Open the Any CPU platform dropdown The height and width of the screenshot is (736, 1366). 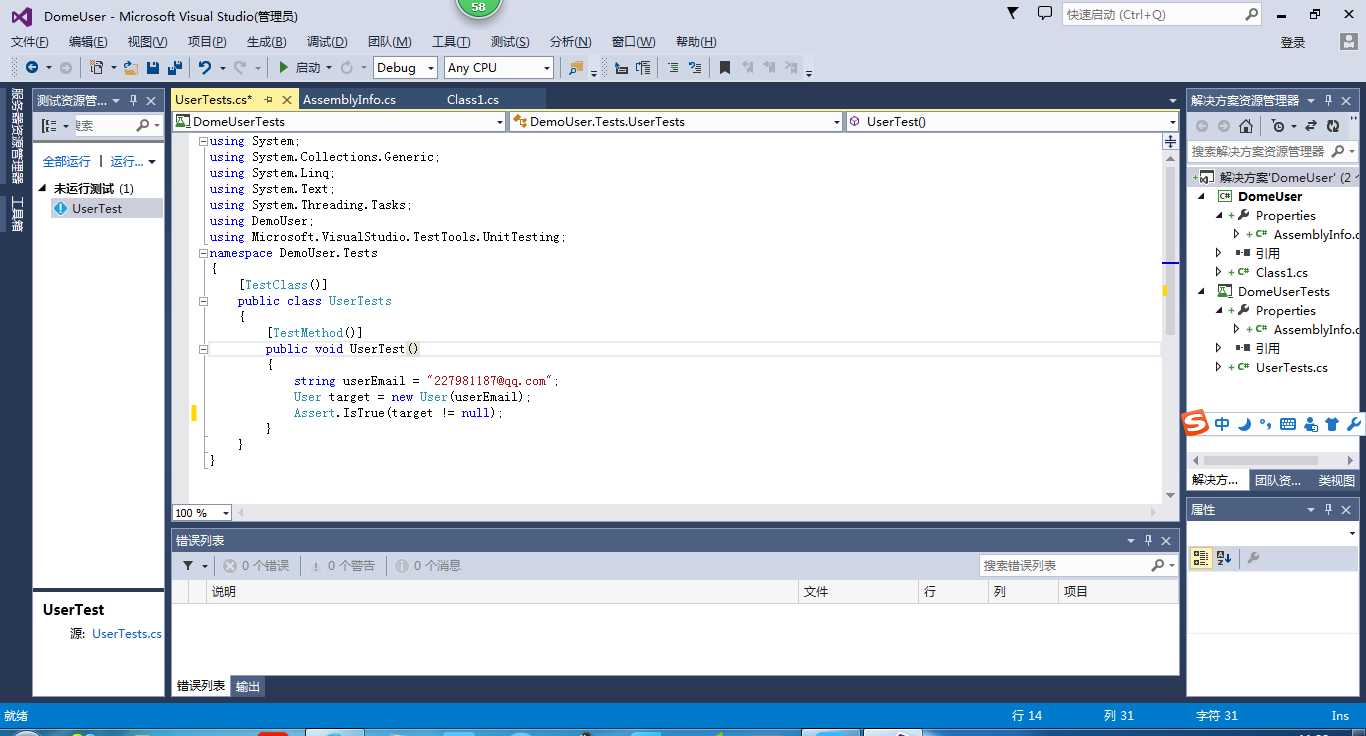coord(499,67)
